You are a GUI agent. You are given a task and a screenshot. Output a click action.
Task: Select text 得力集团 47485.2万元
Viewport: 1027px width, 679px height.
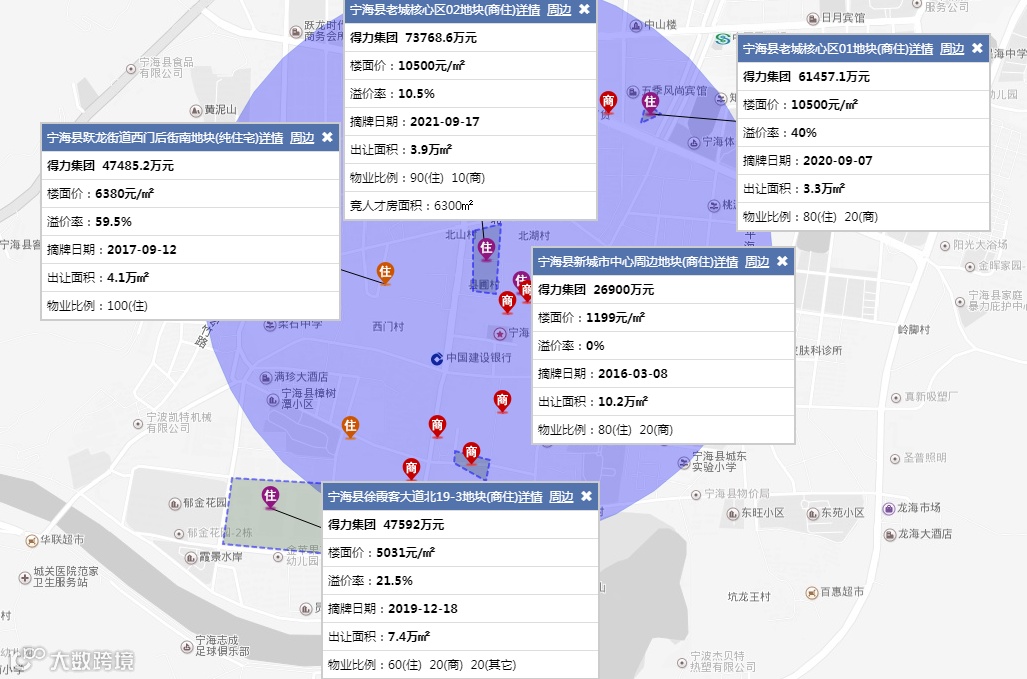110,165
